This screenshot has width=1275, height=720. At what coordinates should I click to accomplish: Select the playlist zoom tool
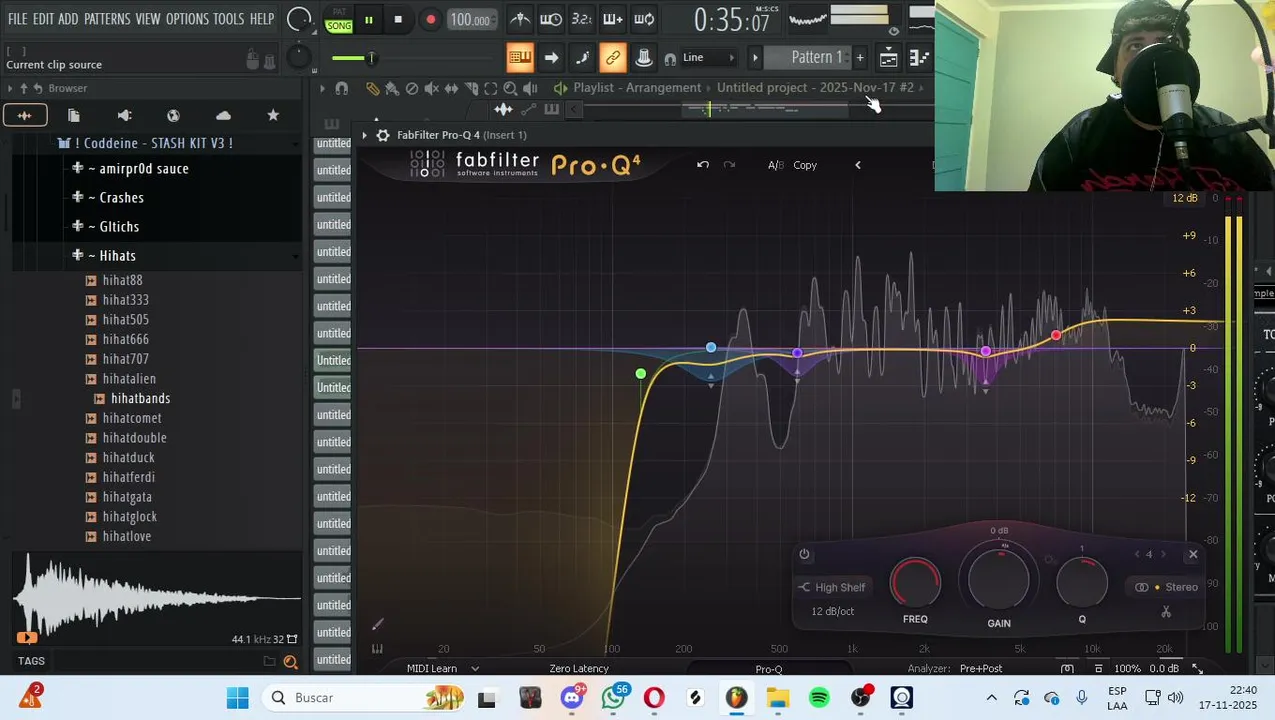pos(510,88)
